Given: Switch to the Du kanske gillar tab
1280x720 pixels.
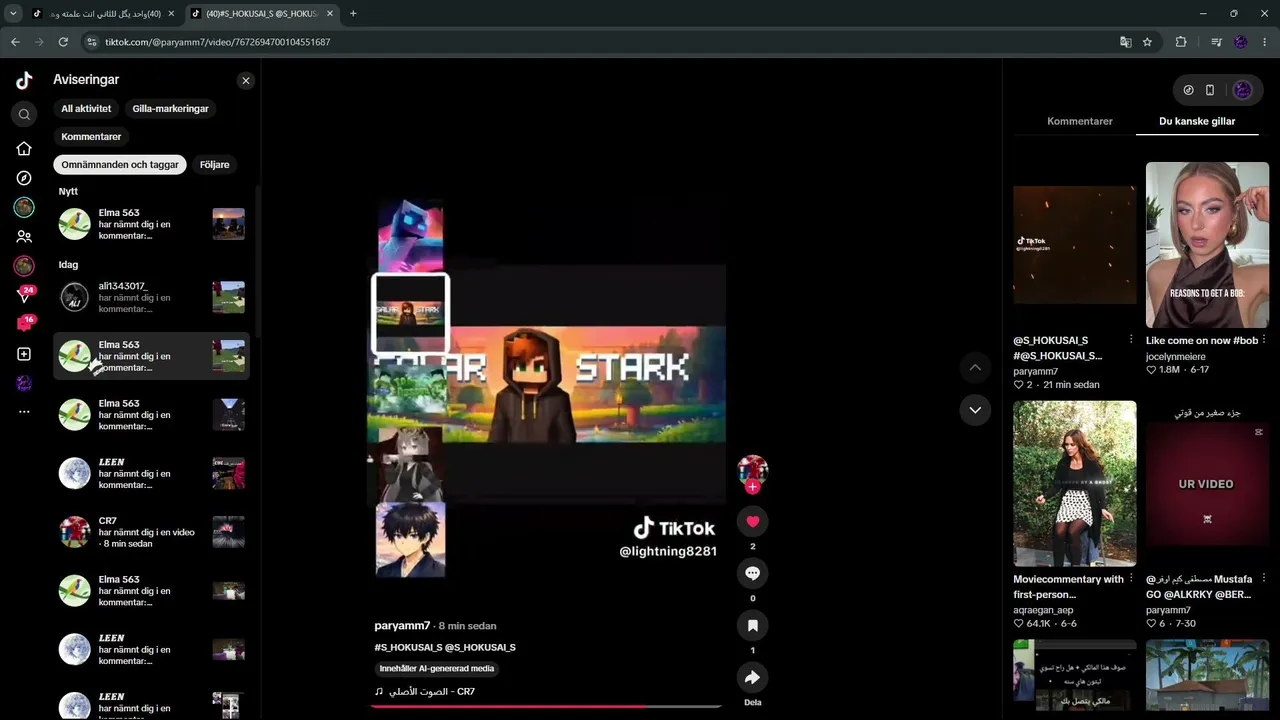Looking at the screenshot, I should tap(1197, 121).
